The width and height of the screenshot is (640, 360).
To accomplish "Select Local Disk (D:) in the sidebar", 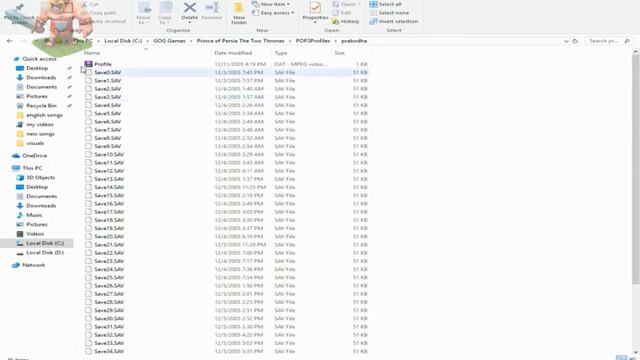I will 45,253.
